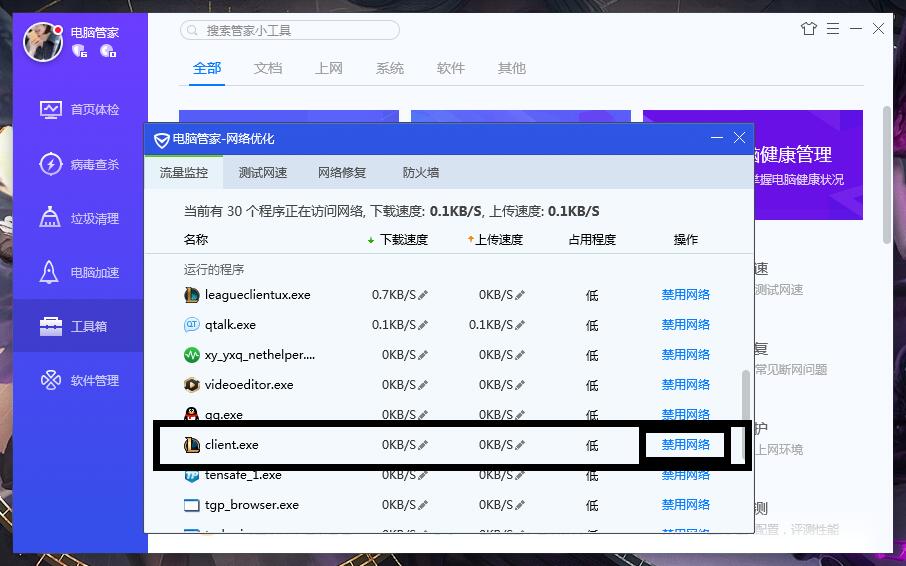Click the client.exe League icon

pos(192,445)
